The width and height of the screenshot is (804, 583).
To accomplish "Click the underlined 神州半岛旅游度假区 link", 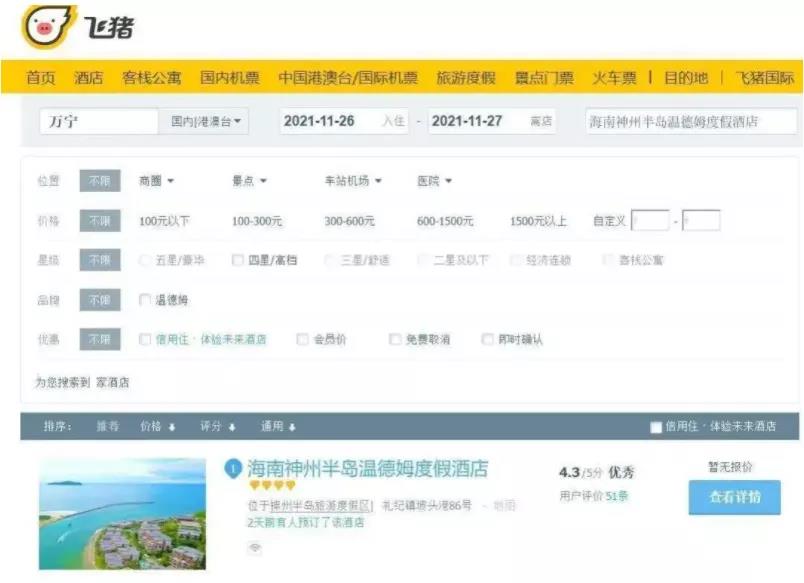I will coord(320,506).
